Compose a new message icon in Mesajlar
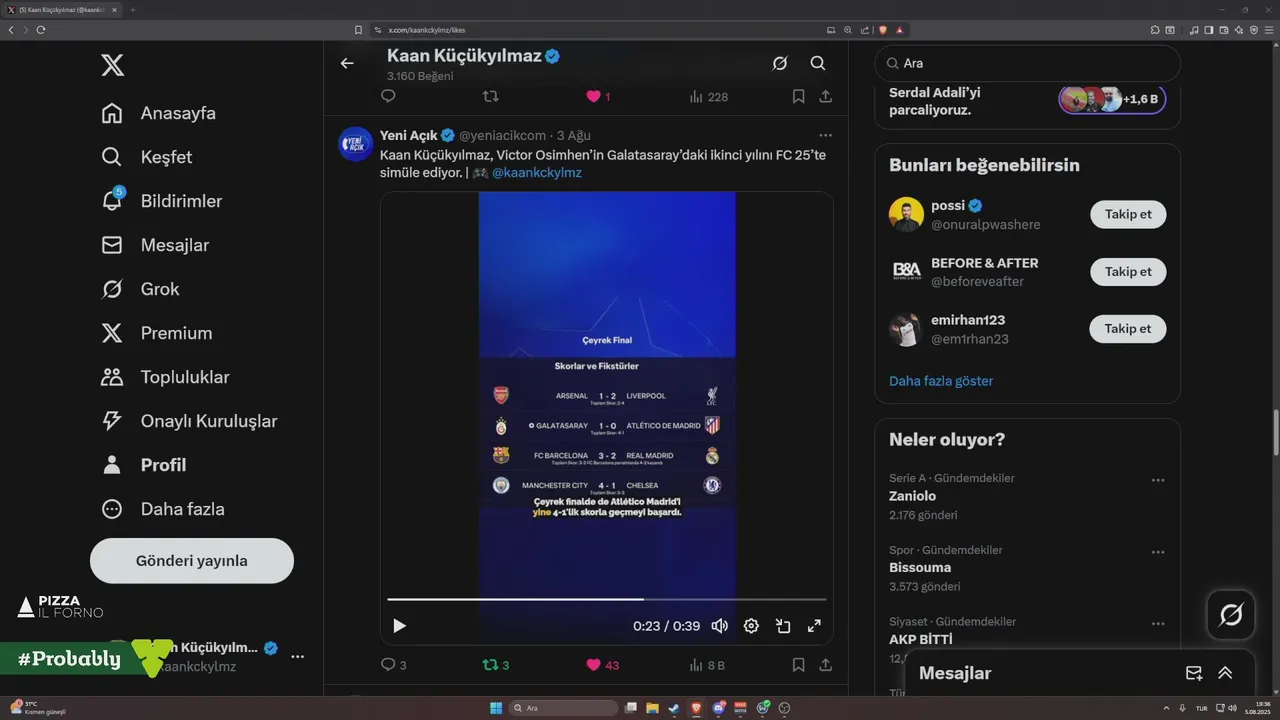This screenshot has width=1280, height=720. coord(1194,673)
